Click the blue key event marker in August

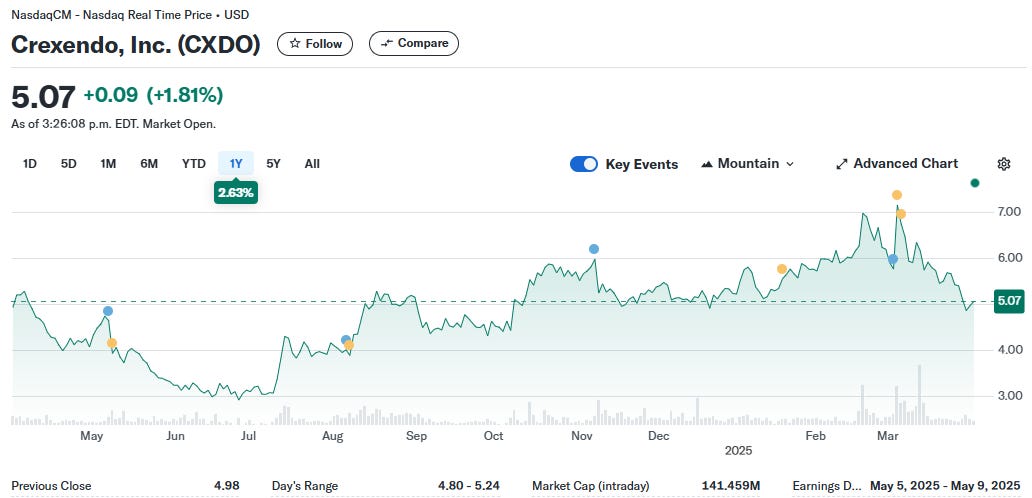[346, 340]
